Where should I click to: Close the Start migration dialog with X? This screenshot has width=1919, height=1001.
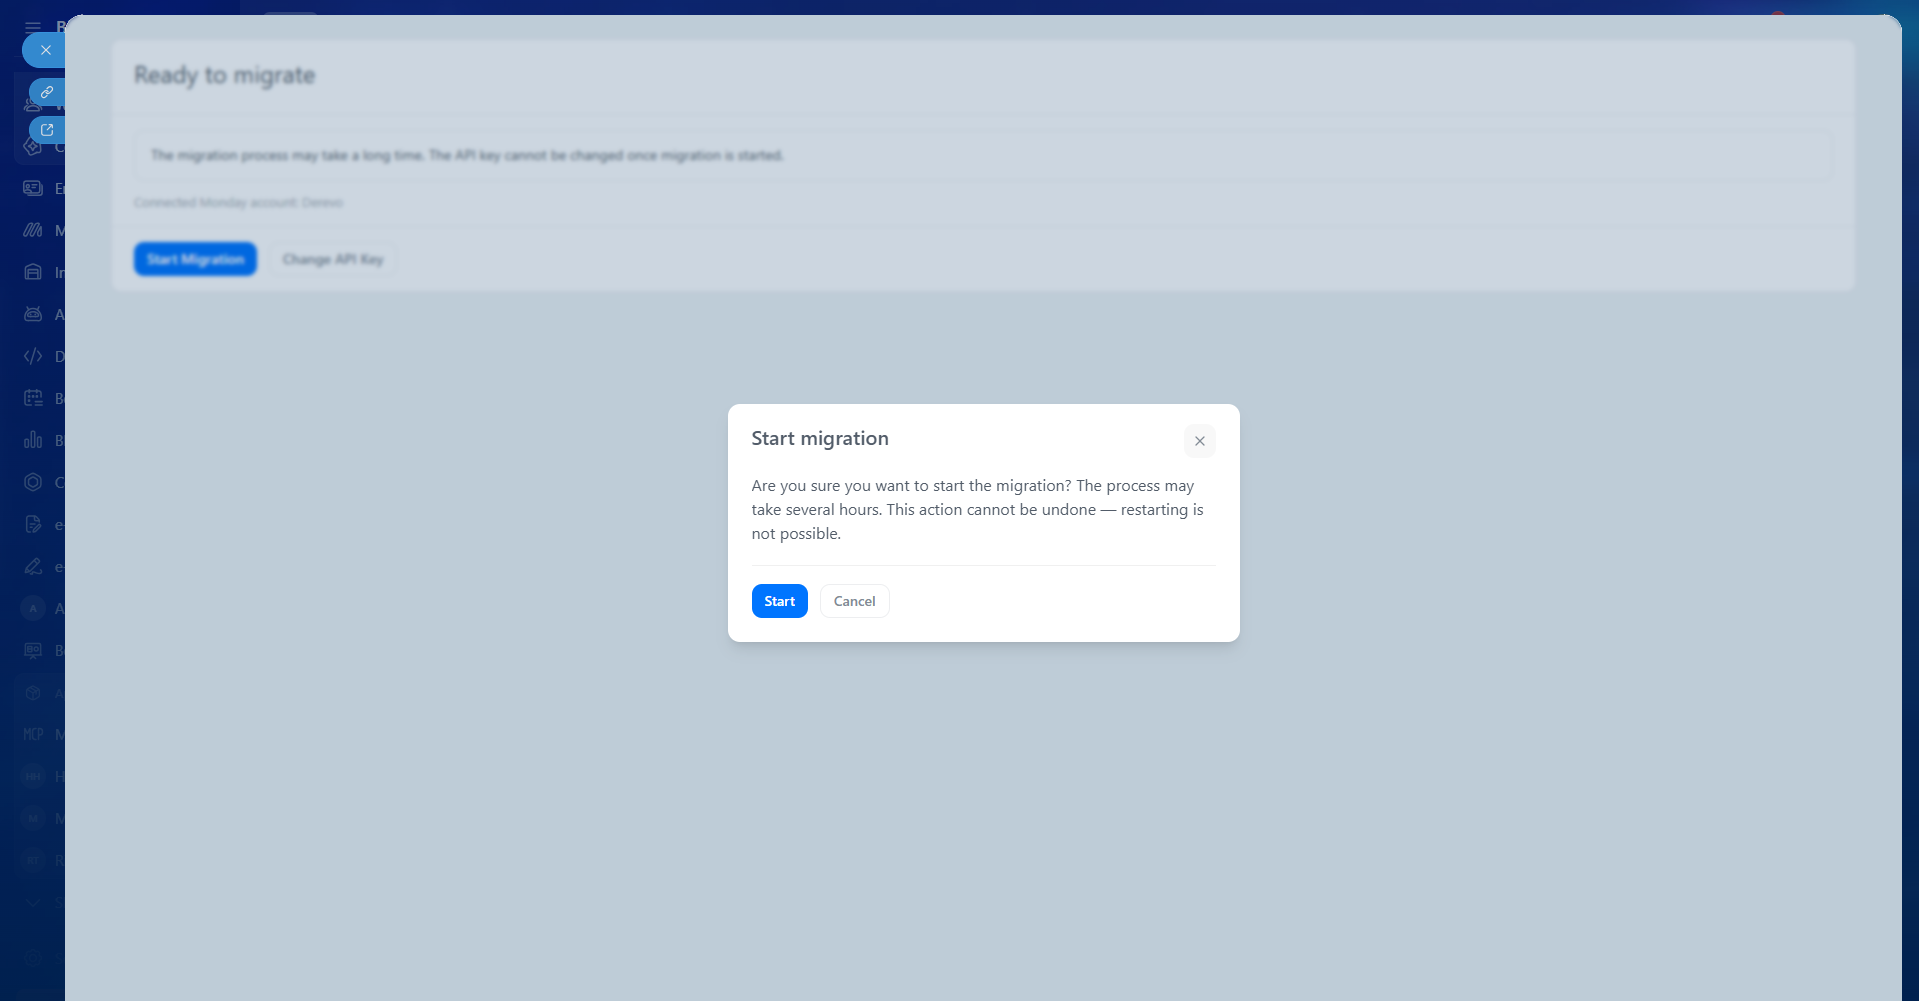(1199, 441)
